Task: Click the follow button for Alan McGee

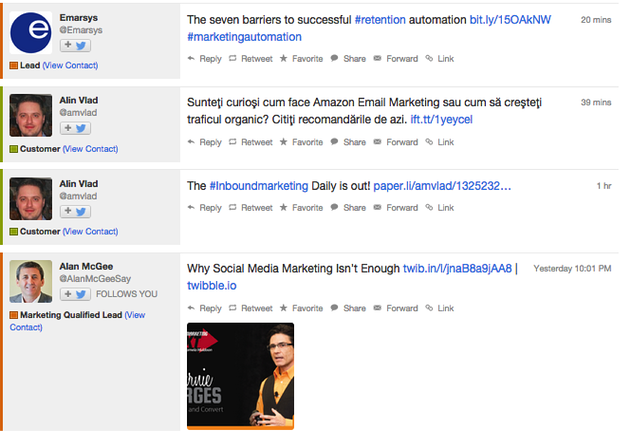Action: (75, 294)
